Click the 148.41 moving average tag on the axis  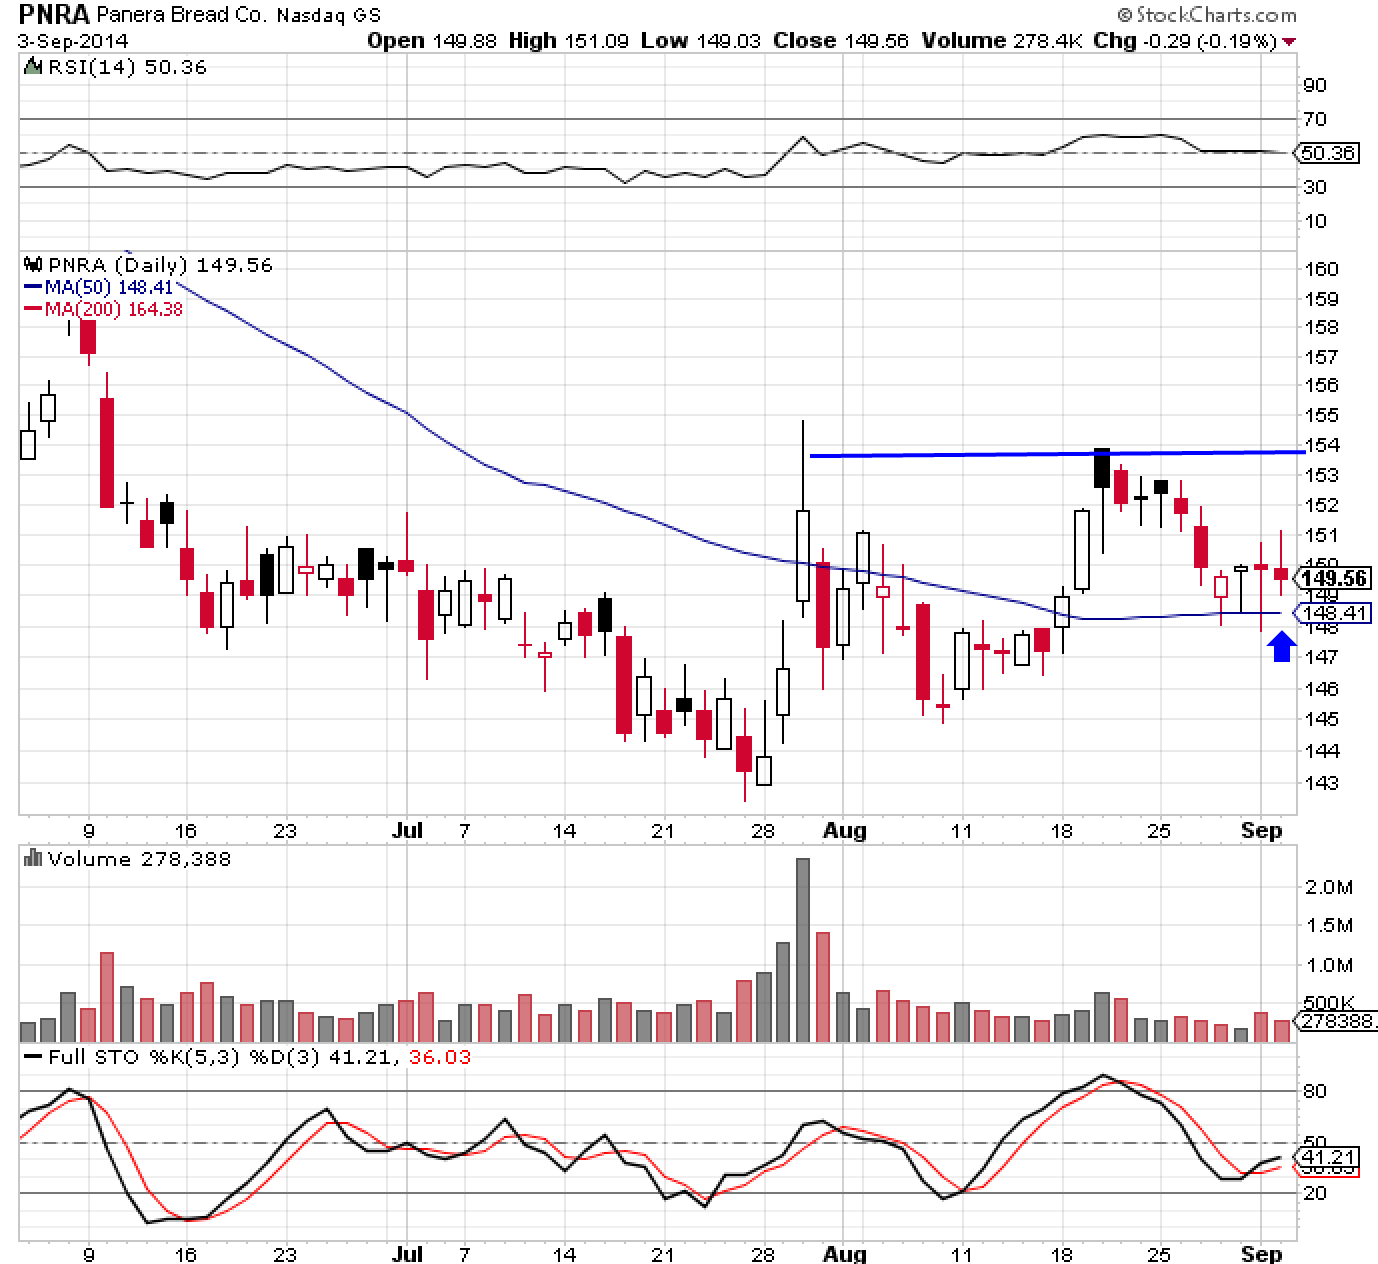pos(1332,613)
